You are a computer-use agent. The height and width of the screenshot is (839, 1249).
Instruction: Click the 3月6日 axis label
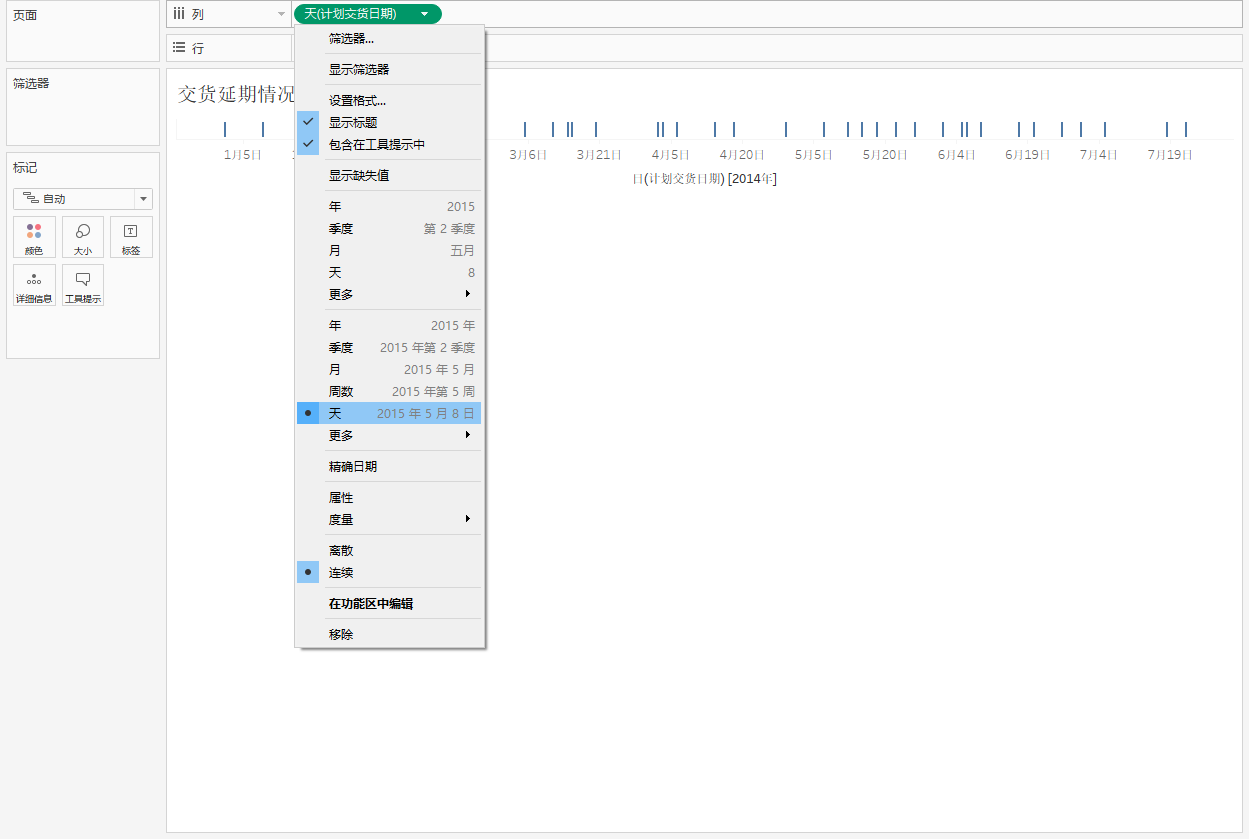click(529, 155)
